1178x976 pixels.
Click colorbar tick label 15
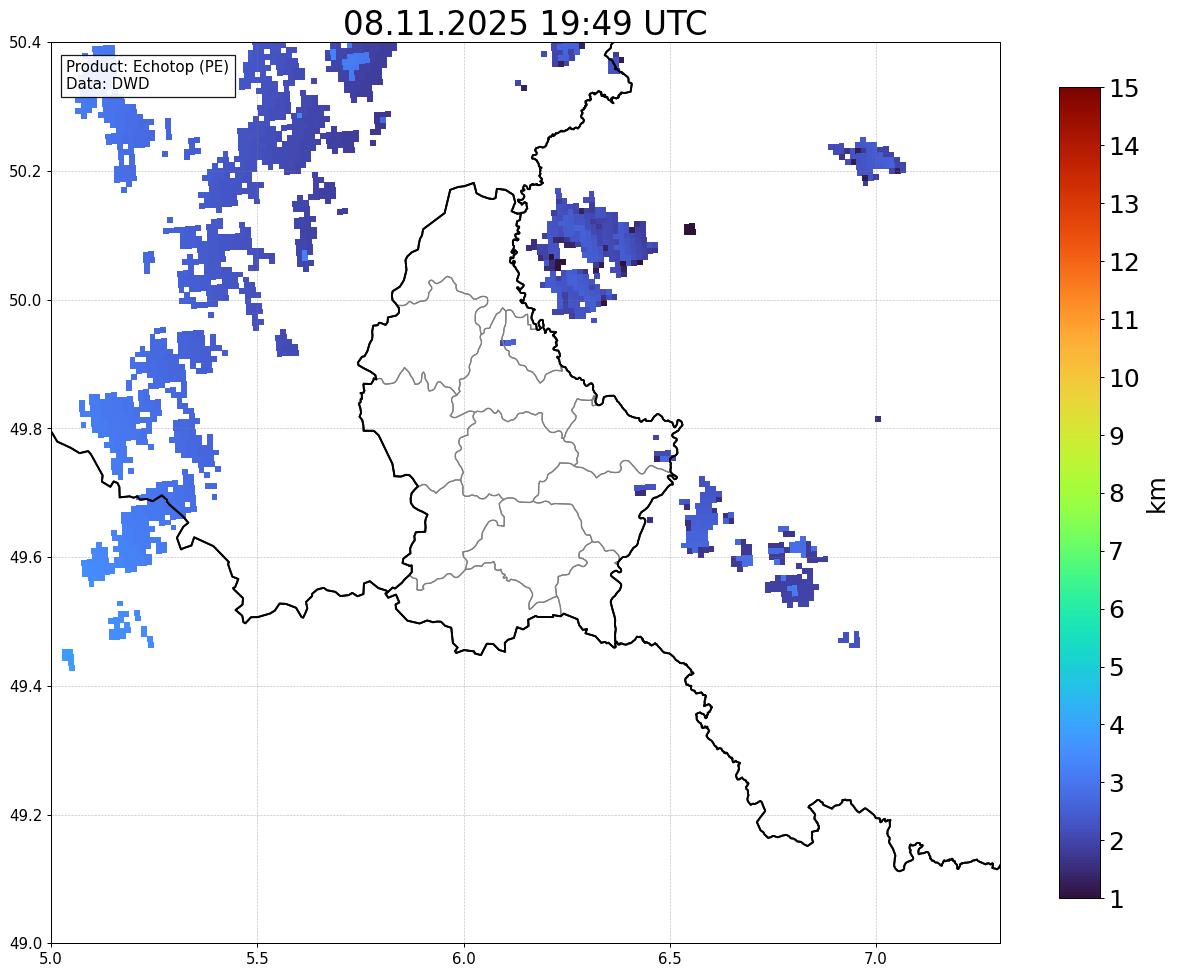coord(1124,89)
